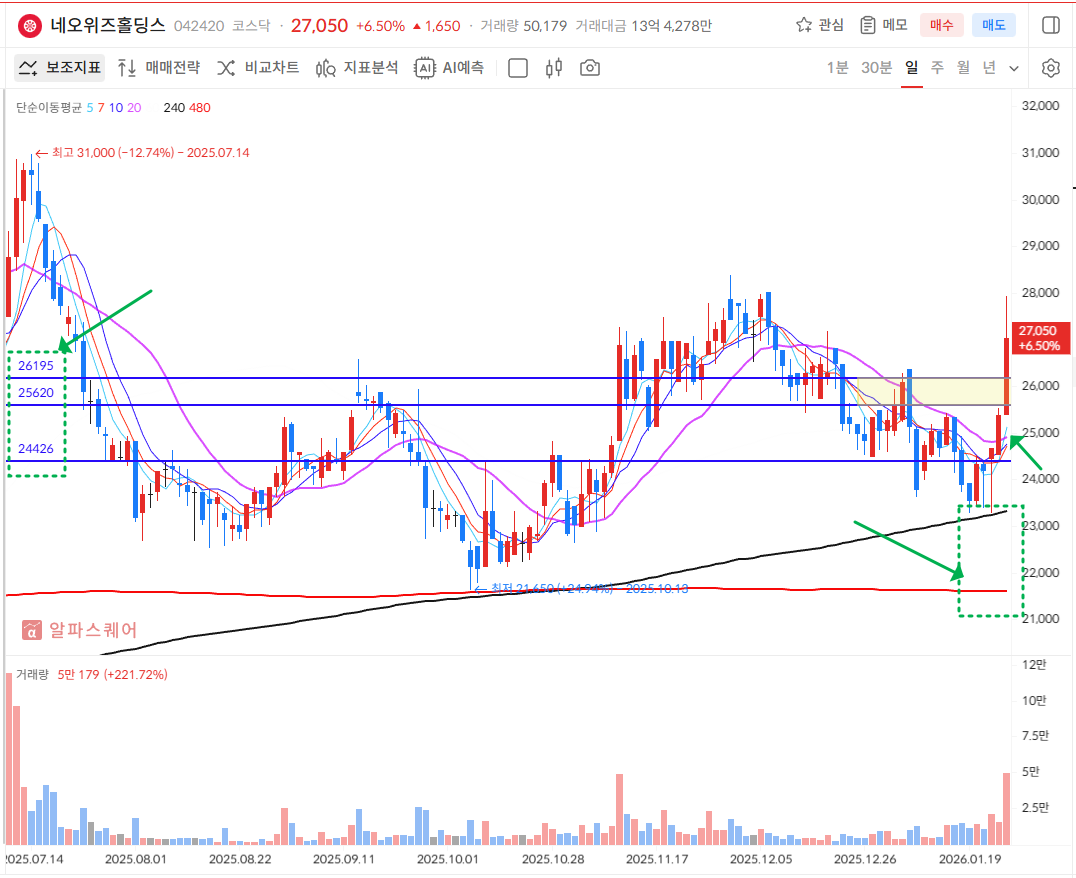
Task: Open the 메모 note for this stock
Action: click(x=883, y=25)
